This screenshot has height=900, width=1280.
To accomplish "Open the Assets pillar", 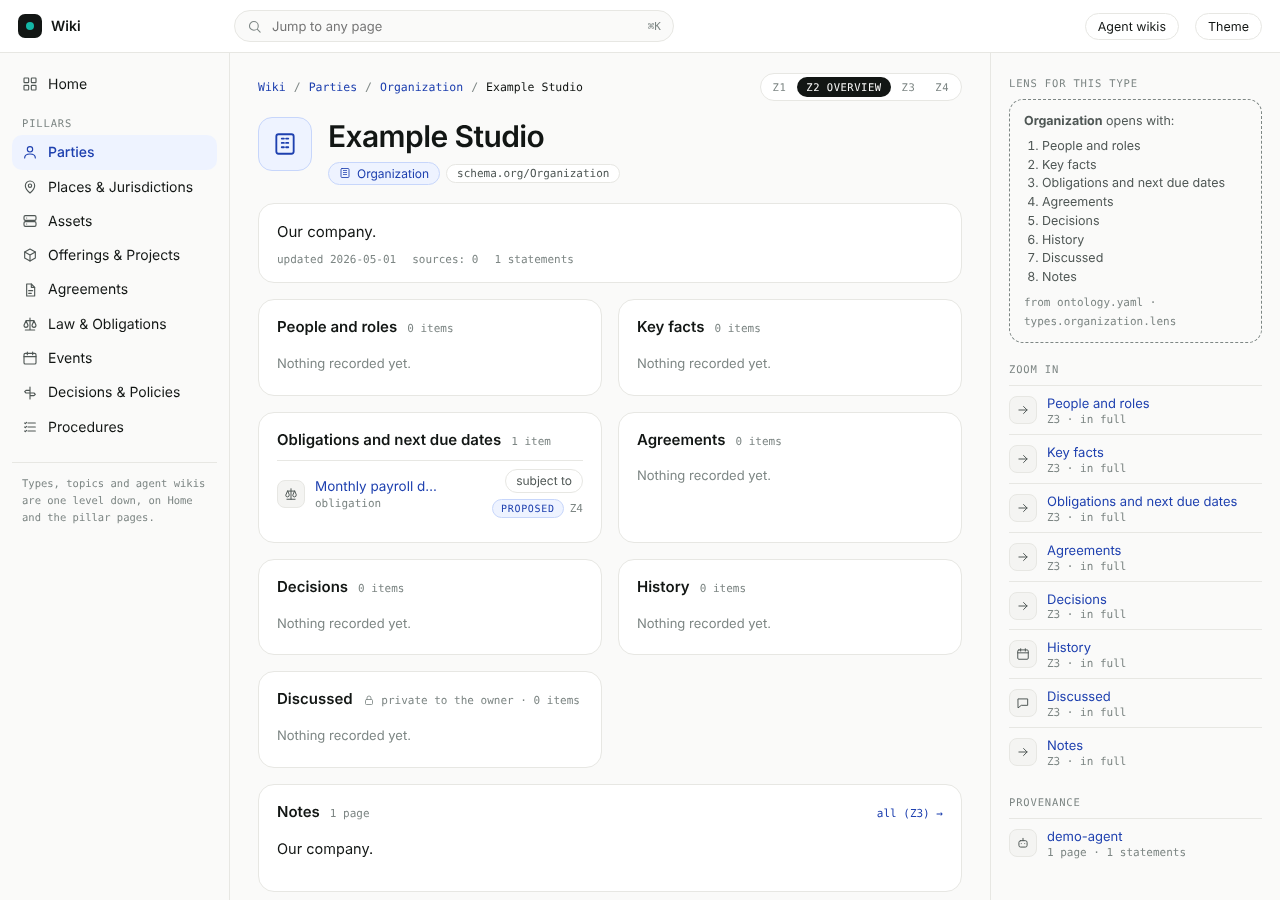I will [x=114, y=221].
